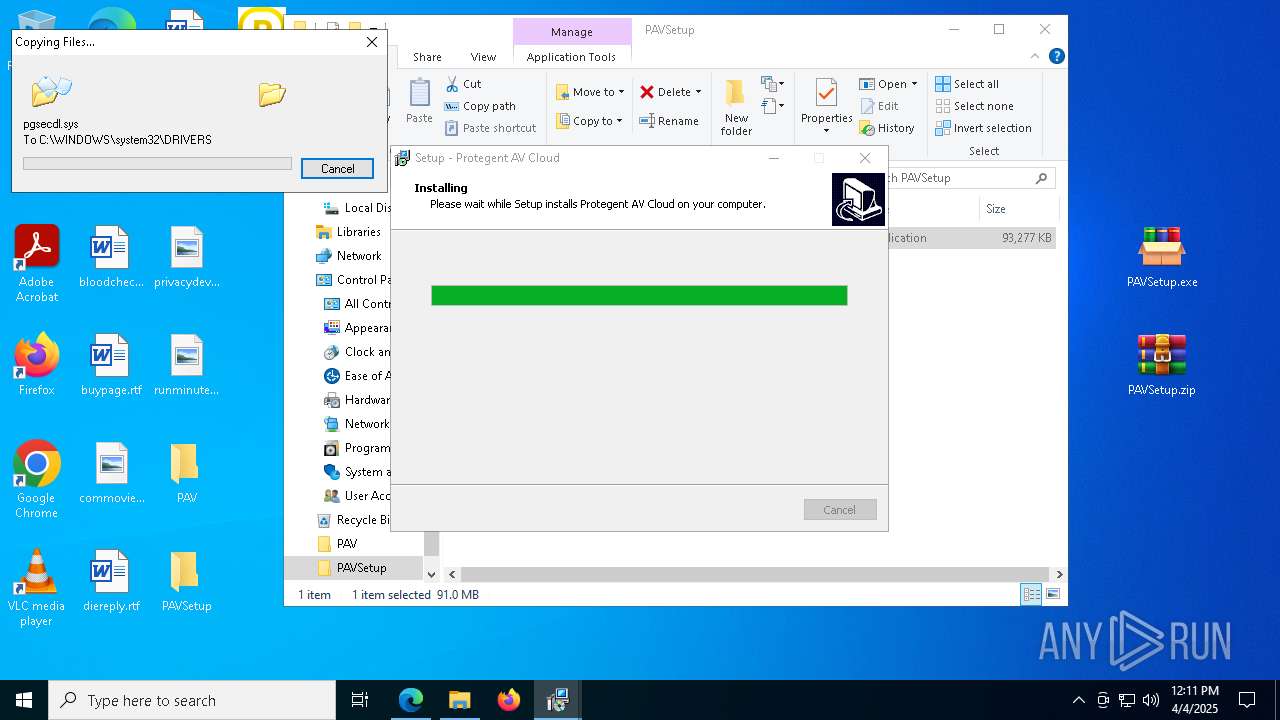Click Edit in the ribbon
Screen dimensions: 1280x720
point(879,106)
